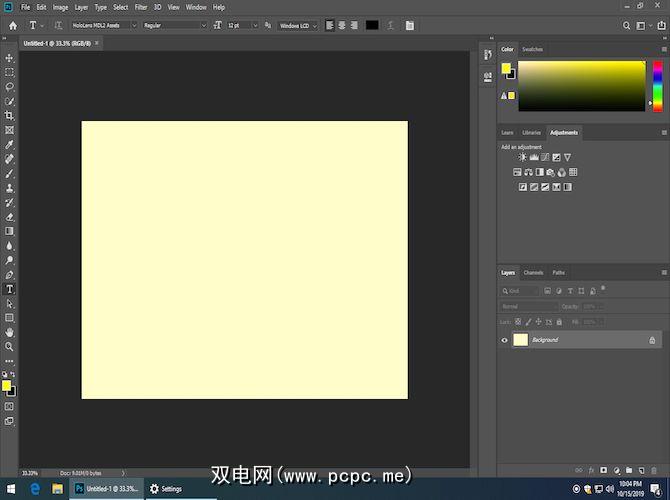Select the Crop tool
Viewport: 670px width, 500px height.
10,116
